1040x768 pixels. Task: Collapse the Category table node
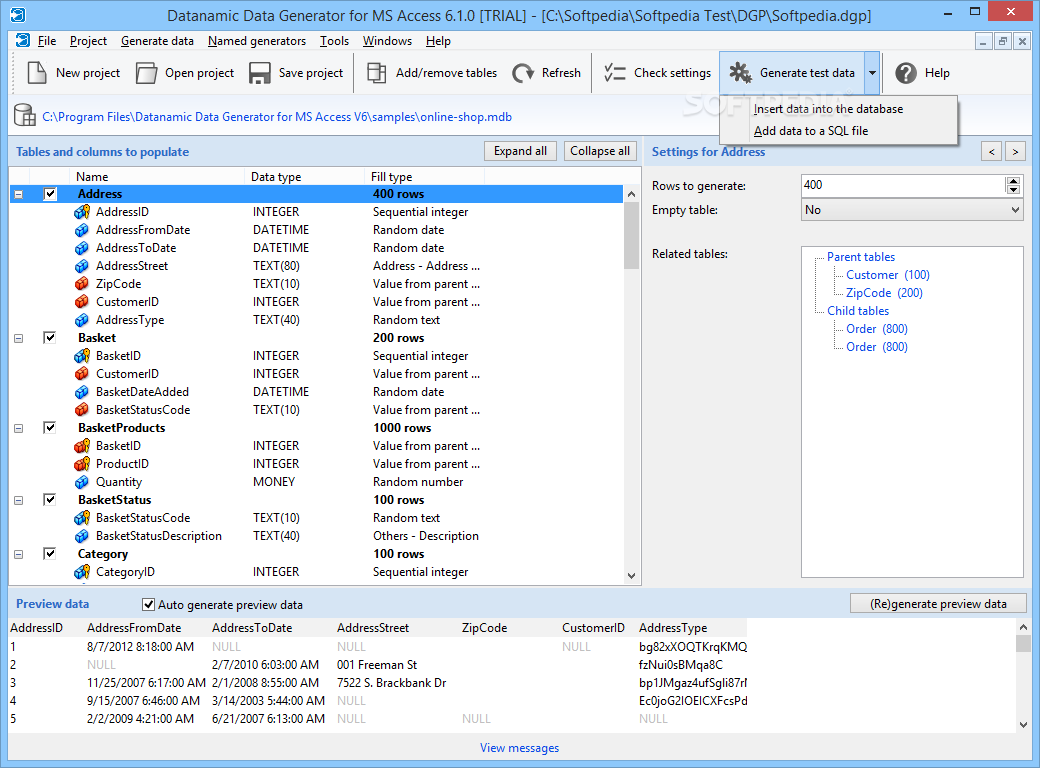[19, 554]
